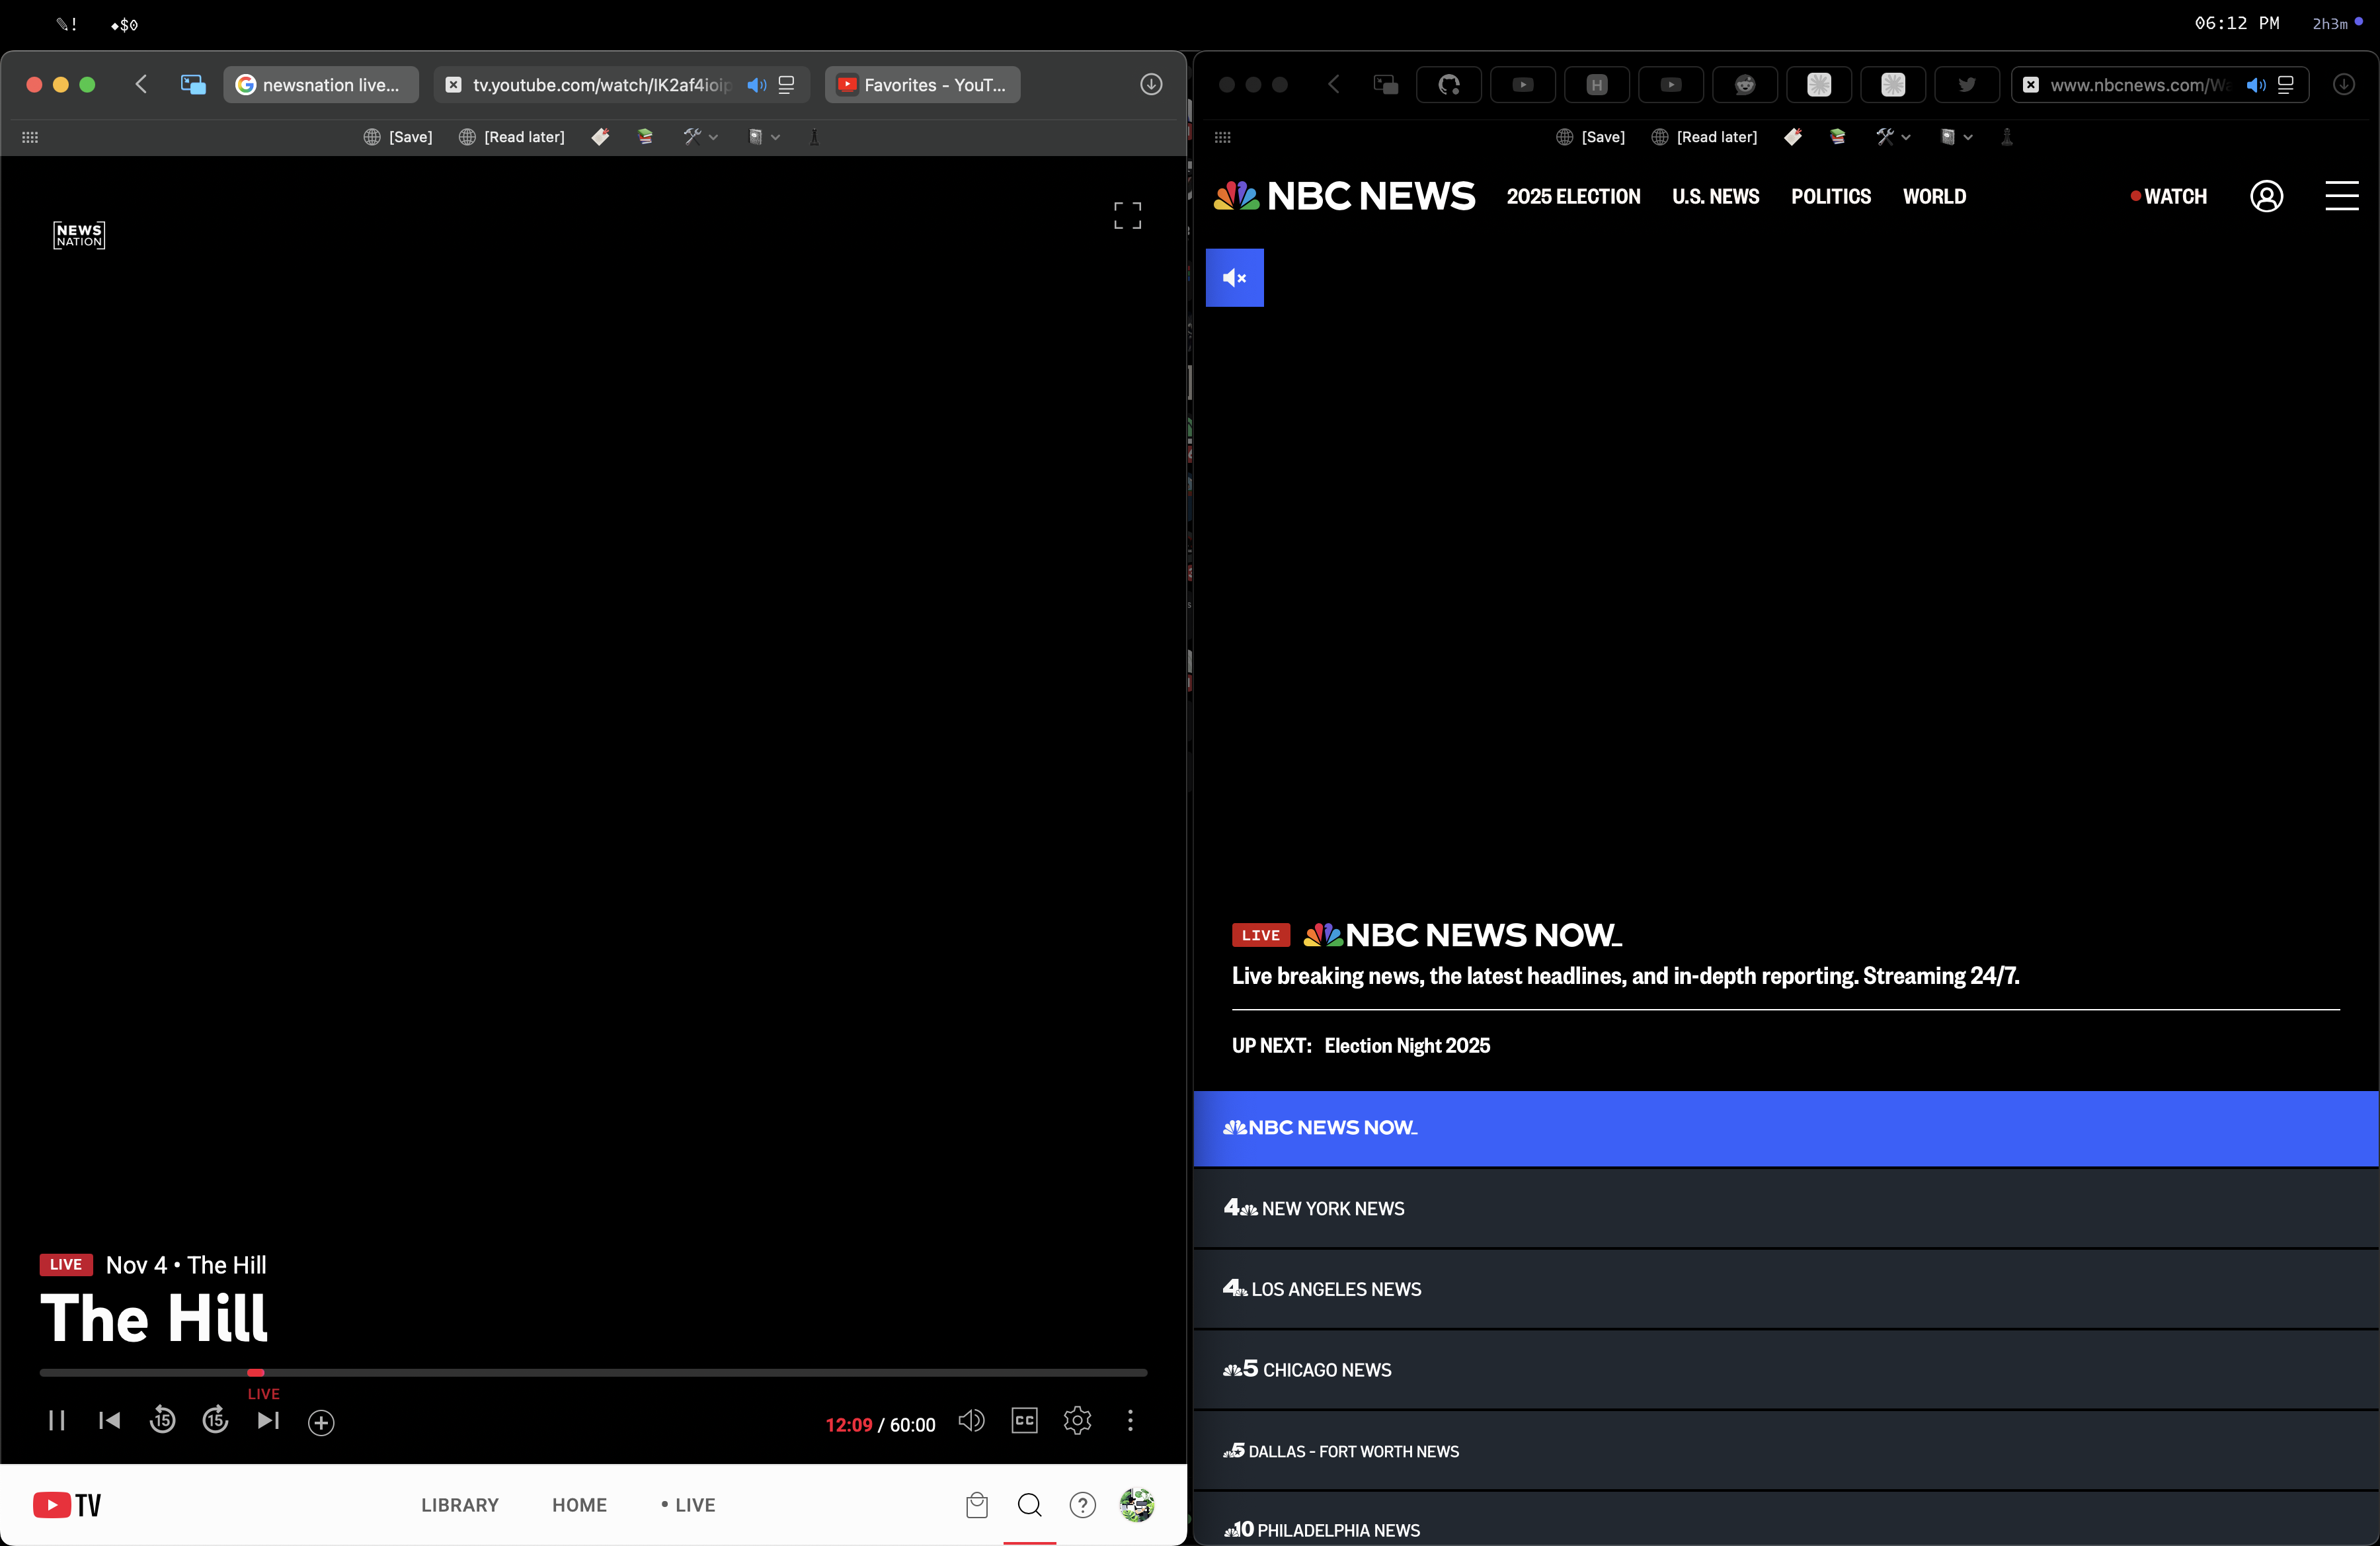Open the hamburger menu on NBC News

2342,196
